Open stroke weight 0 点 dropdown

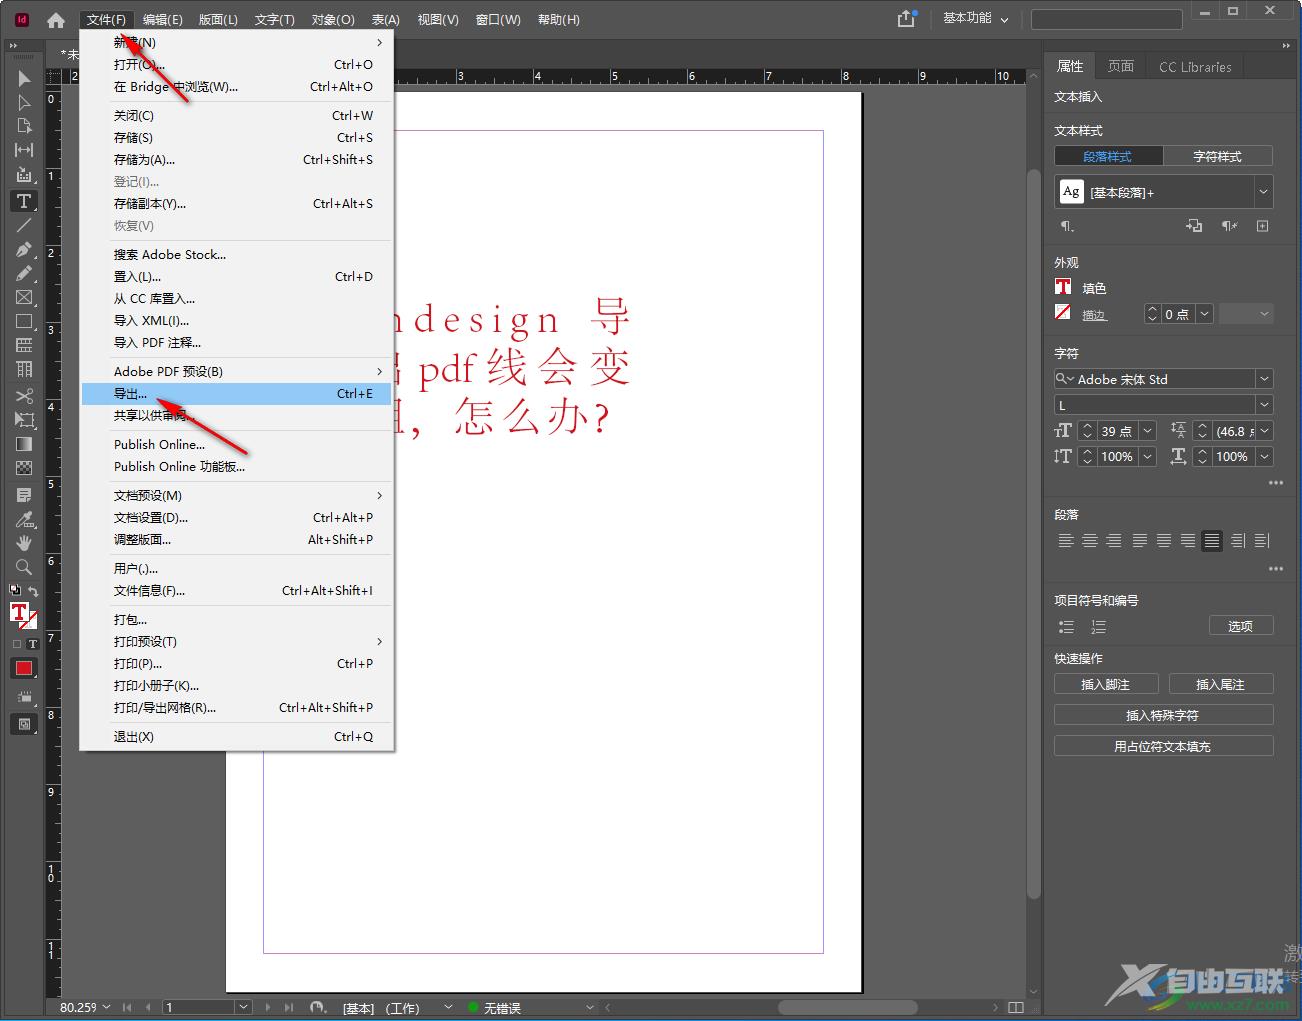click(1204, 314)
